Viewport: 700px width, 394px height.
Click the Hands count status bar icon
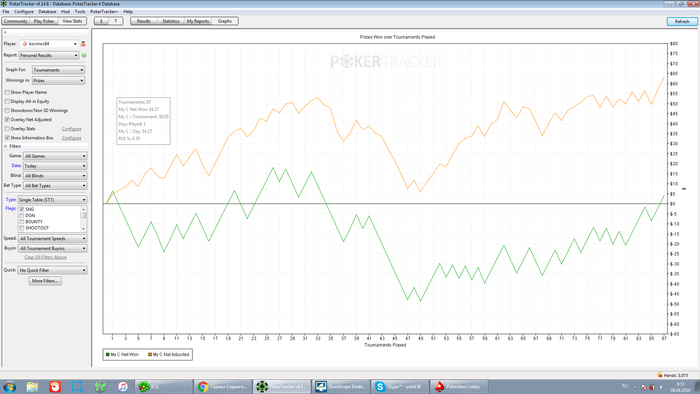pos(659,375)
